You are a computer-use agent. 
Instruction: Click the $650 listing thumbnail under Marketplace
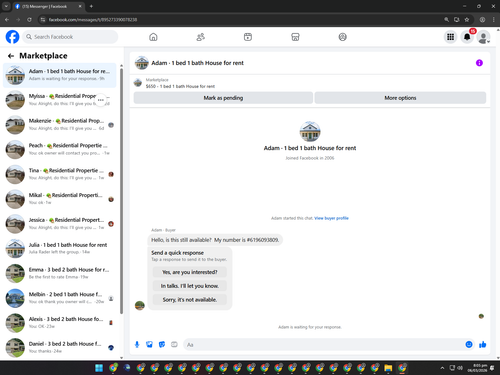point(138,83)
